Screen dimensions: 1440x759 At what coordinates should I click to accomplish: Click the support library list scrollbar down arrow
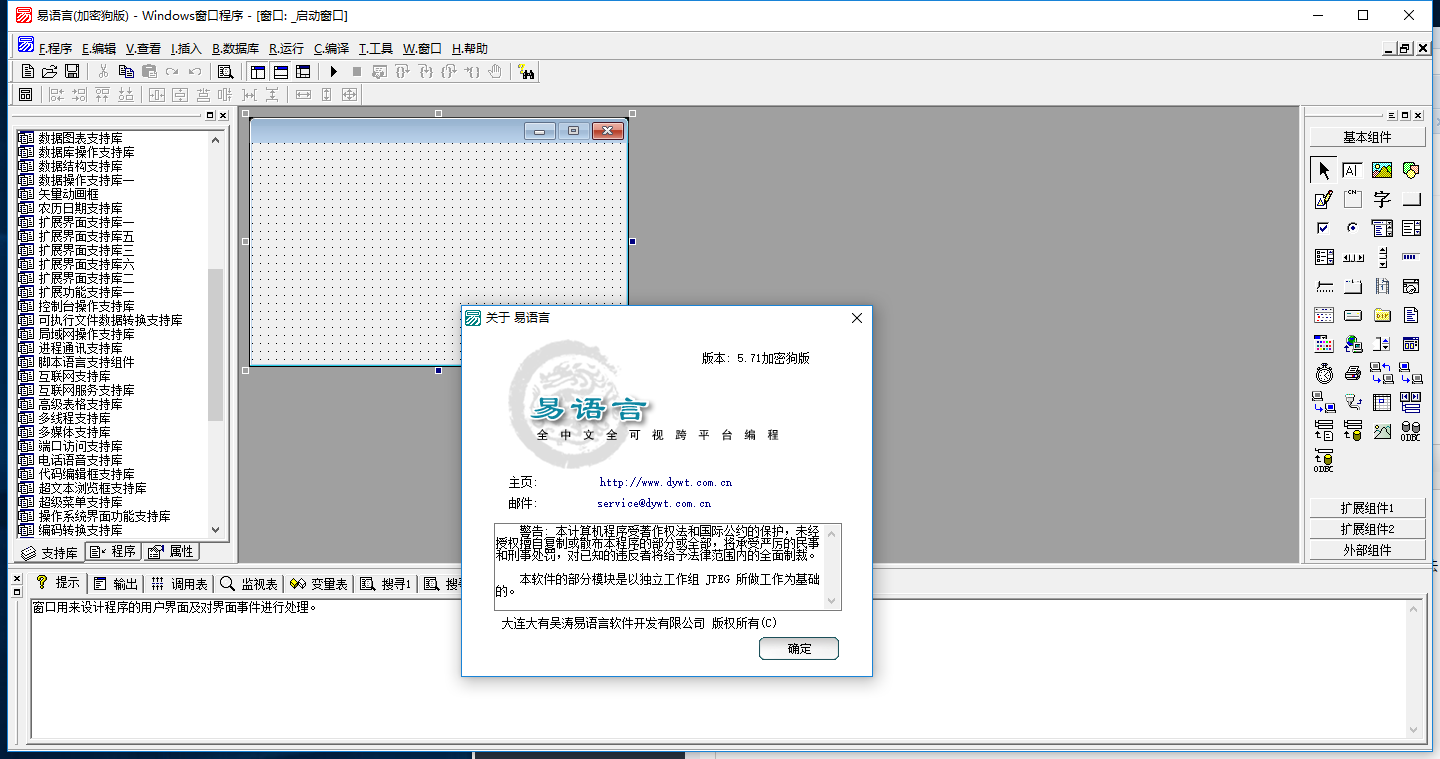(216, 530)
